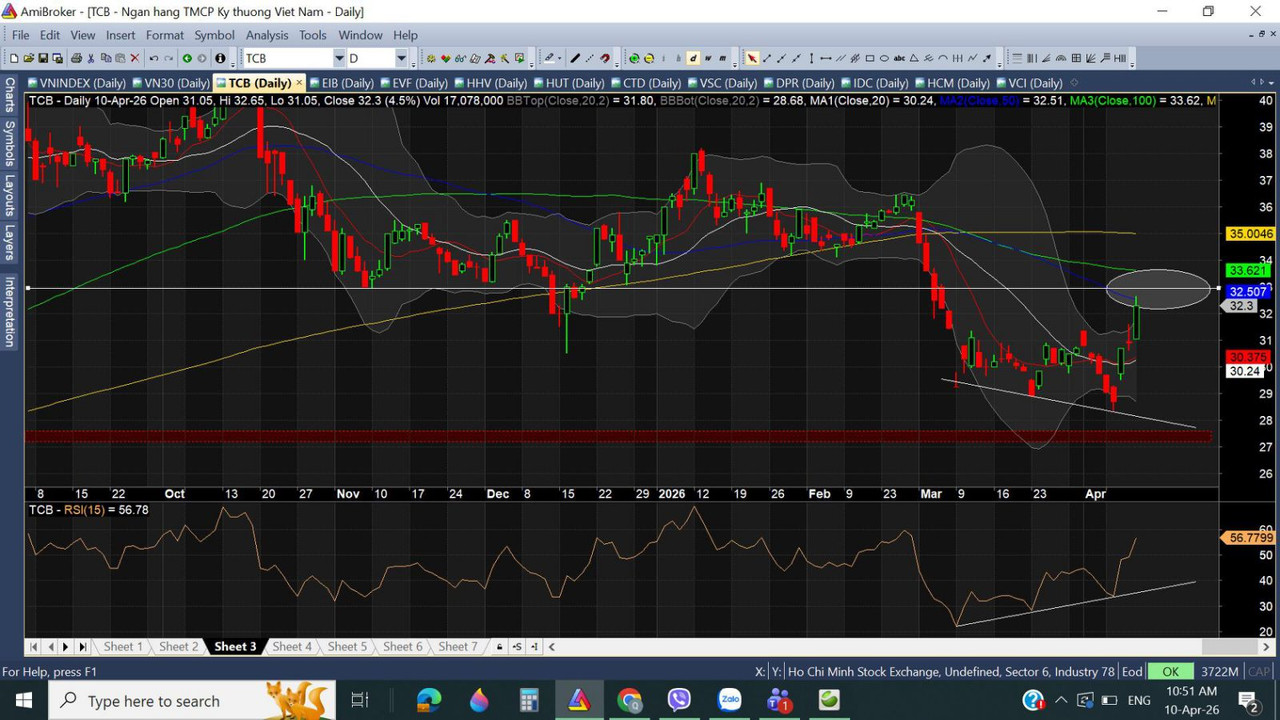Select the Fibonacci arc tool
The image size is (1280, 720).
[1061, 58]
